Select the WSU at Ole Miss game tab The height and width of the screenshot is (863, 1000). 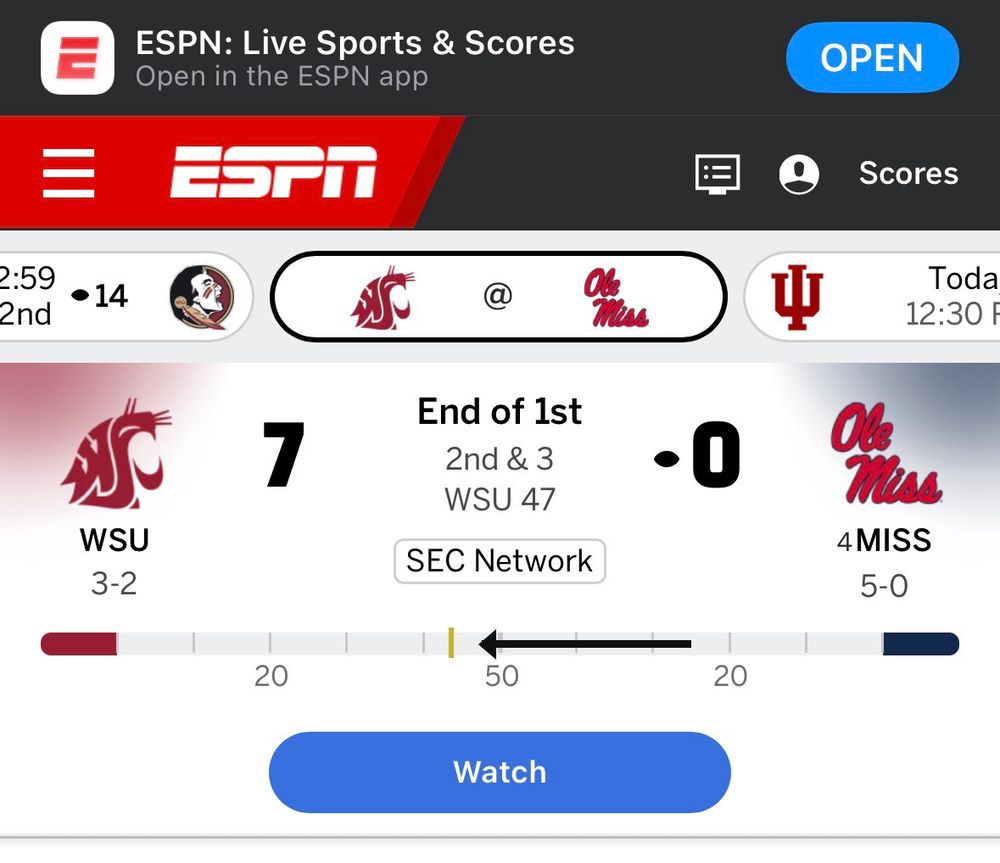point(498,297)
